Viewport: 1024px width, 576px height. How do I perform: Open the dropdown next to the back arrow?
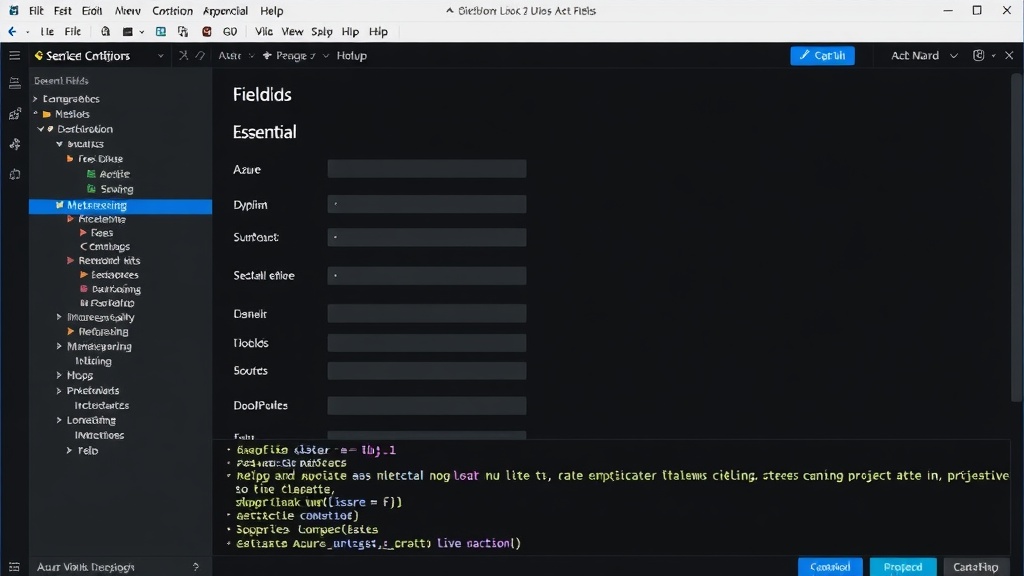(27, 32)
